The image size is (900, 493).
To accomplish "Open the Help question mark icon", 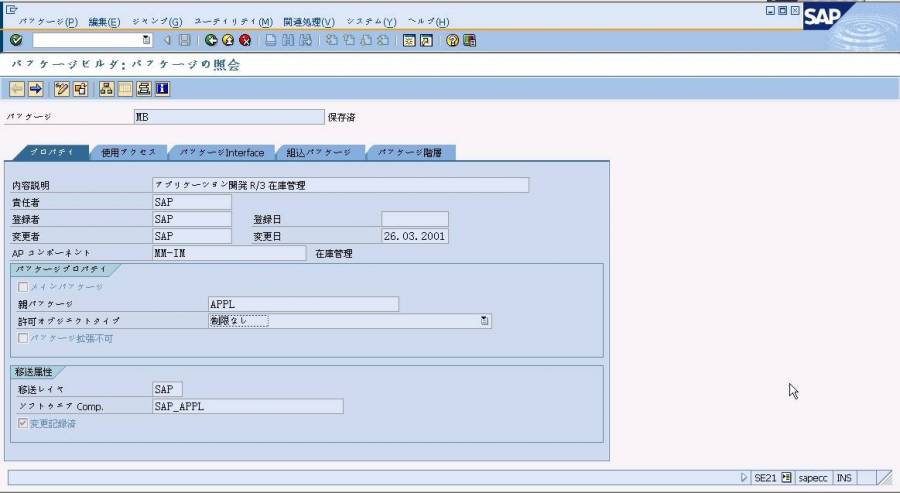I will pyautogui.click(x=452, y=40).
